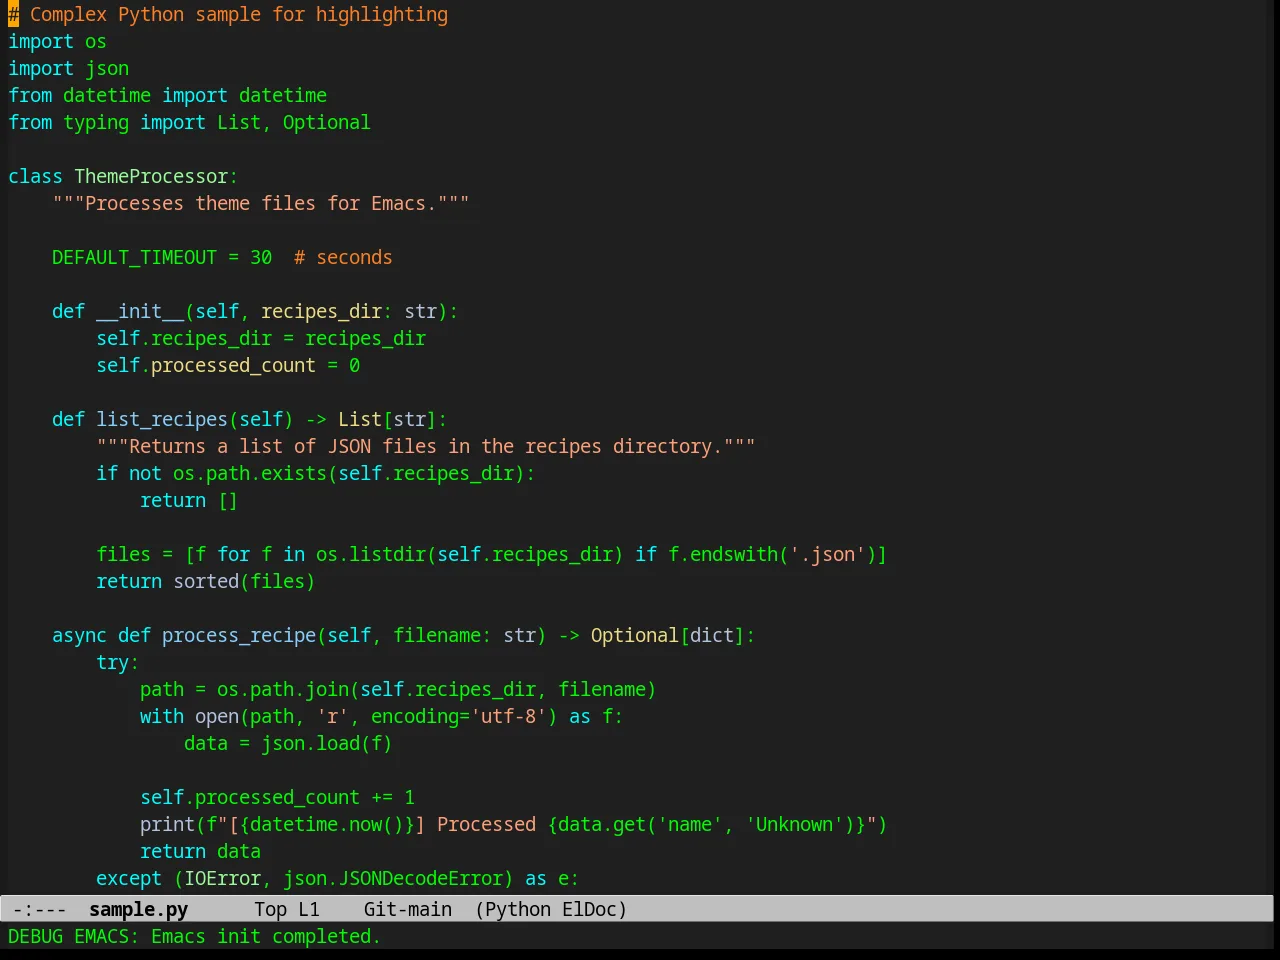
Task: Click Git-main version control indicator
Action: coord(408,909)
